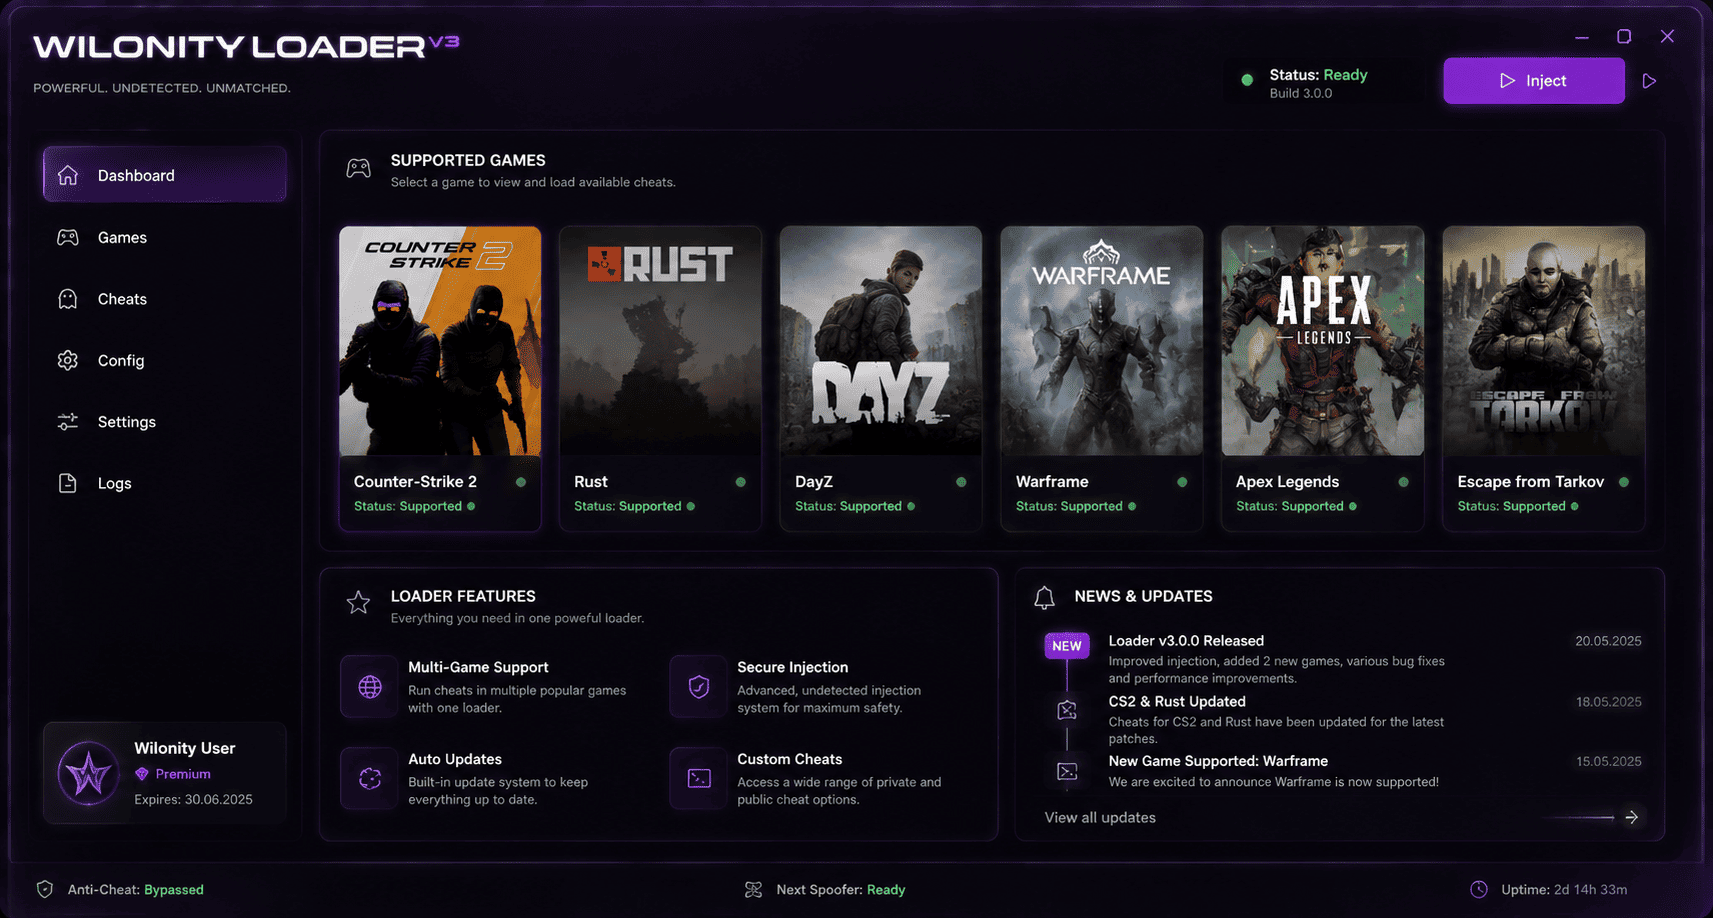Click the Uptime clock icon
The width and height of the screenshot is (1713, 918).
click(1479, 889)
